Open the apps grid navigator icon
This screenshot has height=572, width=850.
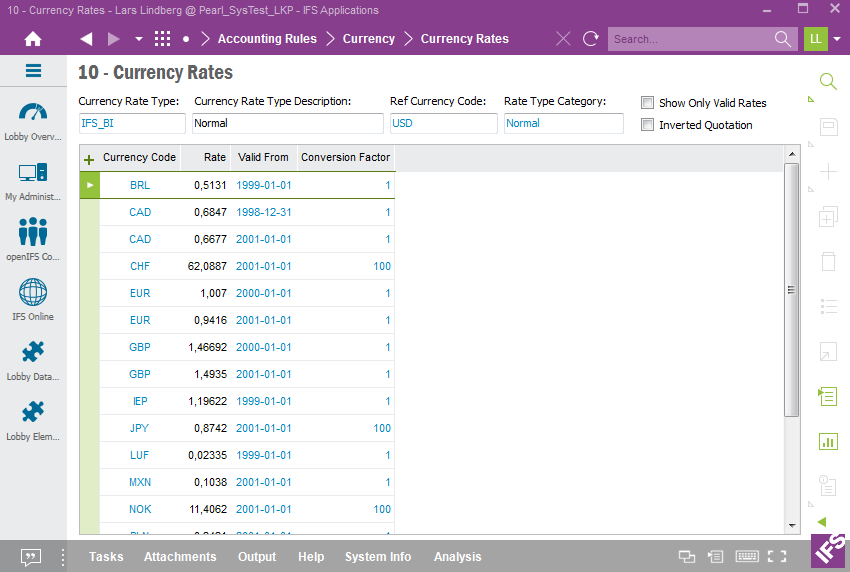162,39
